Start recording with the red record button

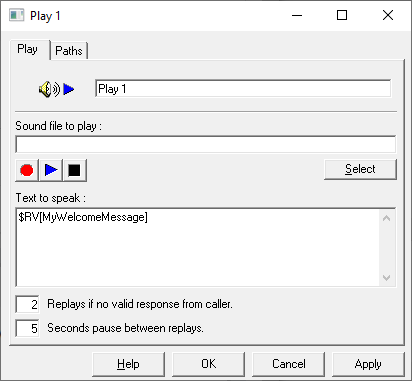click(27, 170)
